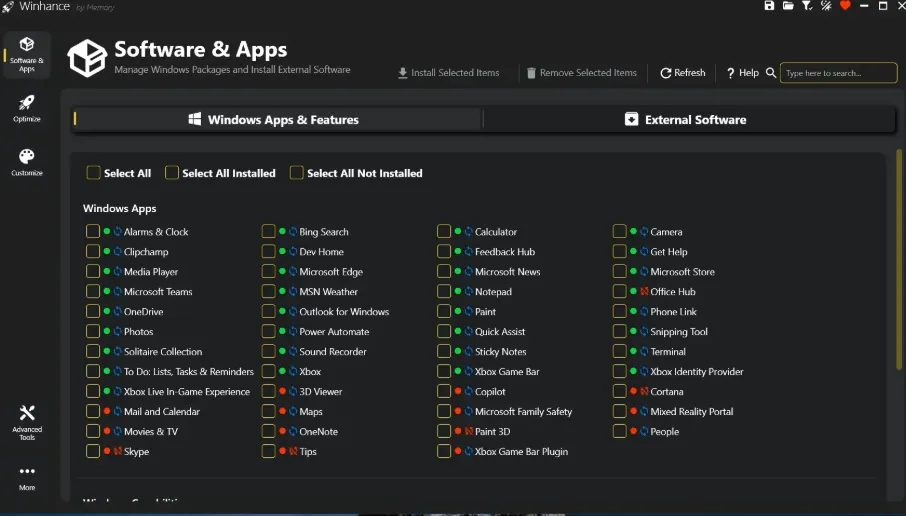906x516 pixels.
Task: Open Advanced Tools in the sidebar
Action: point(27,422)
